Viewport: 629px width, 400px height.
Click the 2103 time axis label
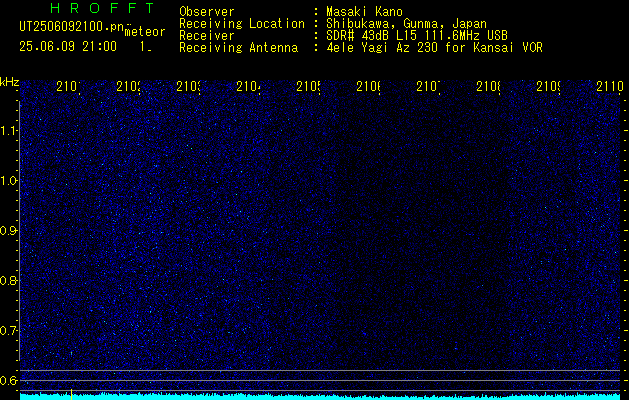[x=189, y=87]
